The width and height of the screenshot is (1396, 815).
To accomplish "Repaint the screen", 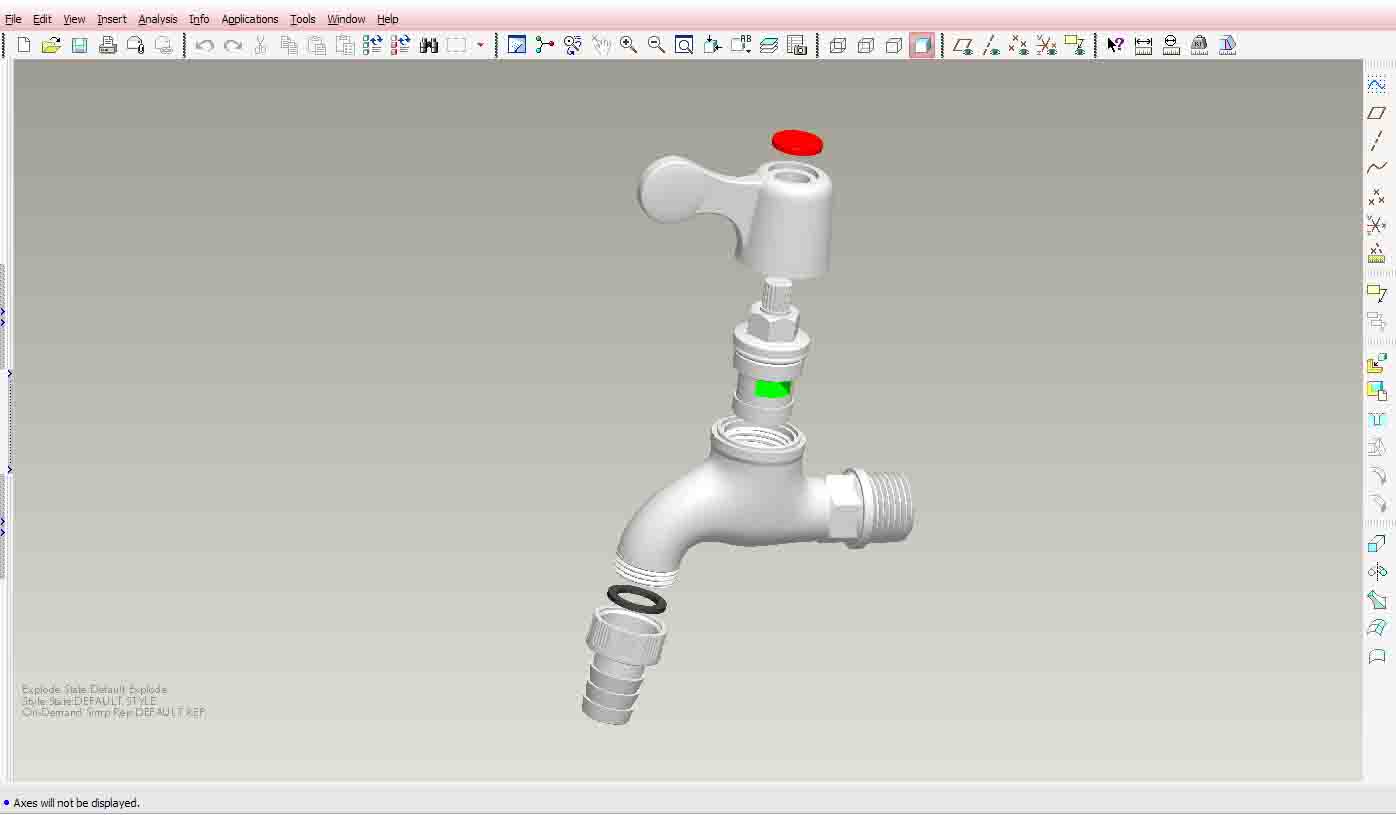I will coord(517,45).
